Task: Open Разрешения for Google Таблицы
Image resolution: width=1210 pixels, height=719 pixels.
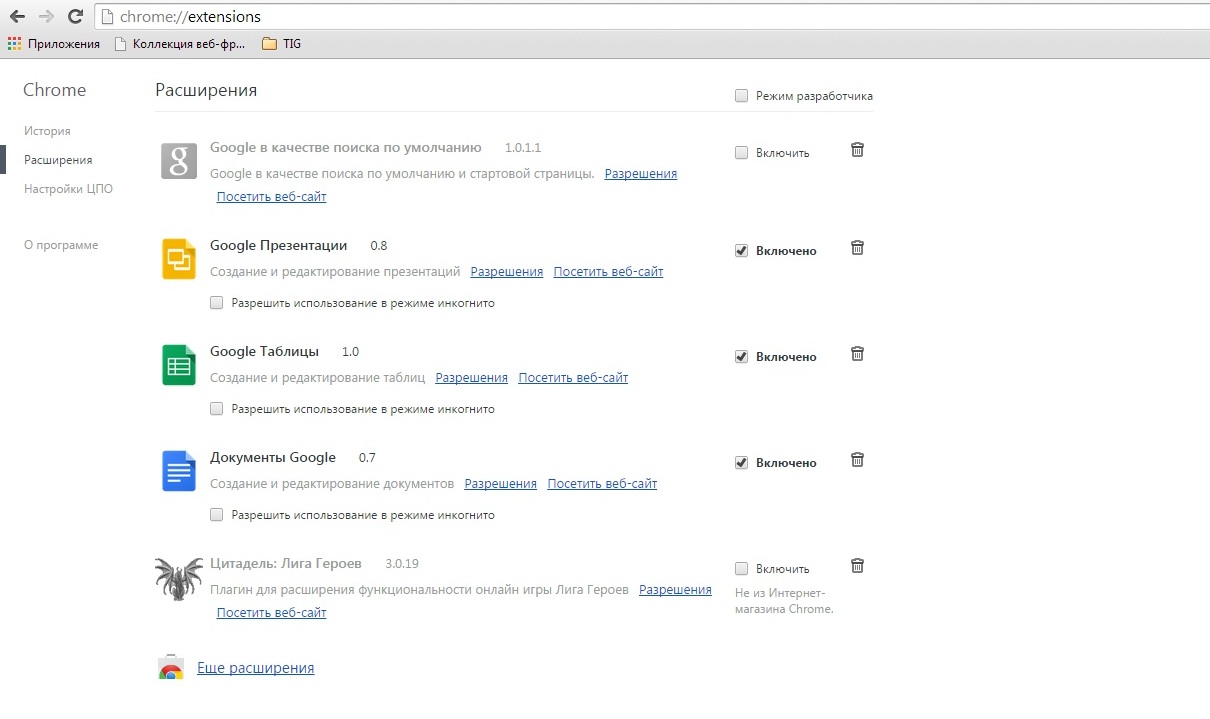Action: click(x=472, y=378)
